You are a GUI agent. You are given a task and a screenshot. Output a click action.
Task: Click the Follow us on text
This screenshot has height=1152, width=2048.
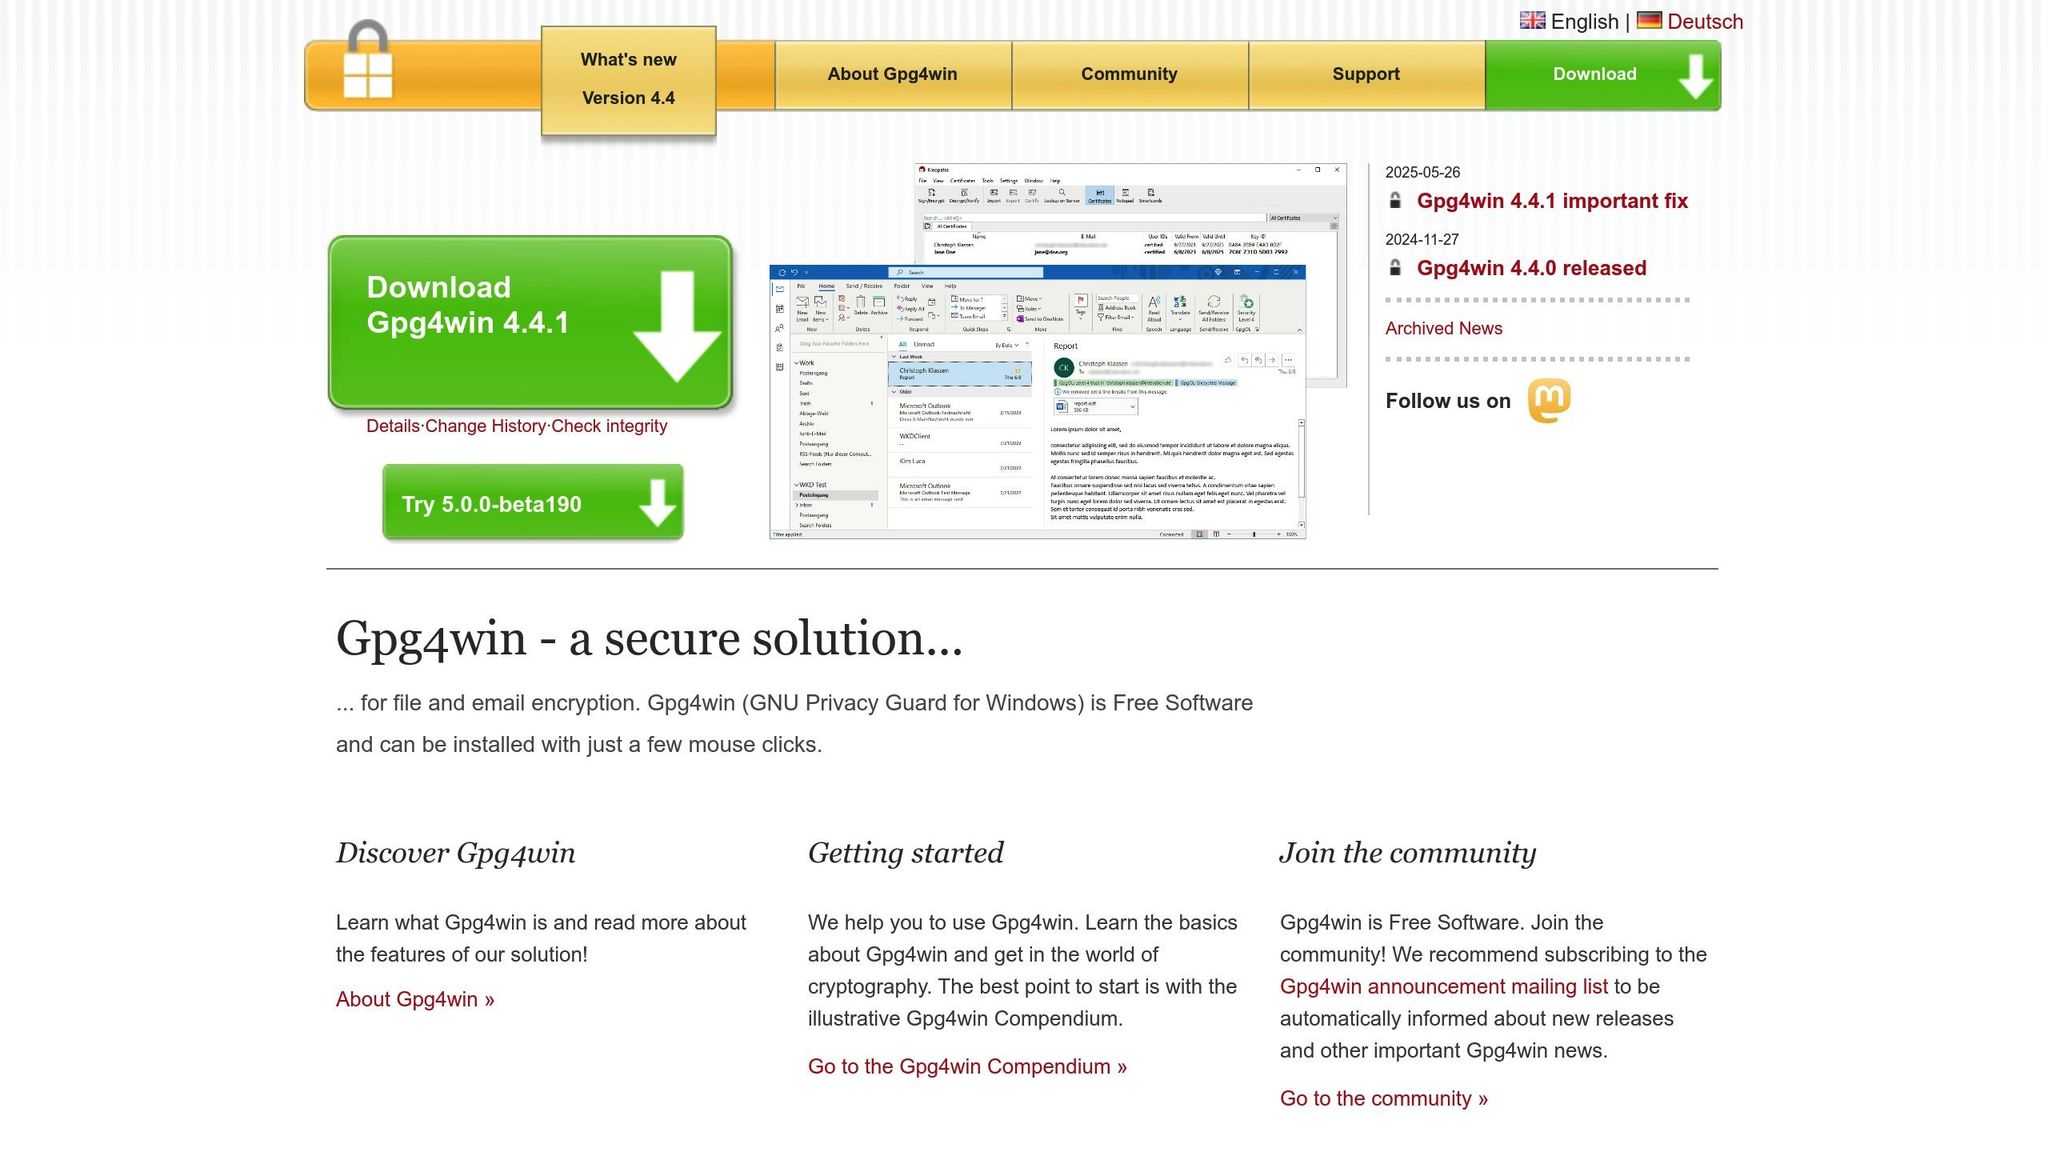click(1448, 401)
